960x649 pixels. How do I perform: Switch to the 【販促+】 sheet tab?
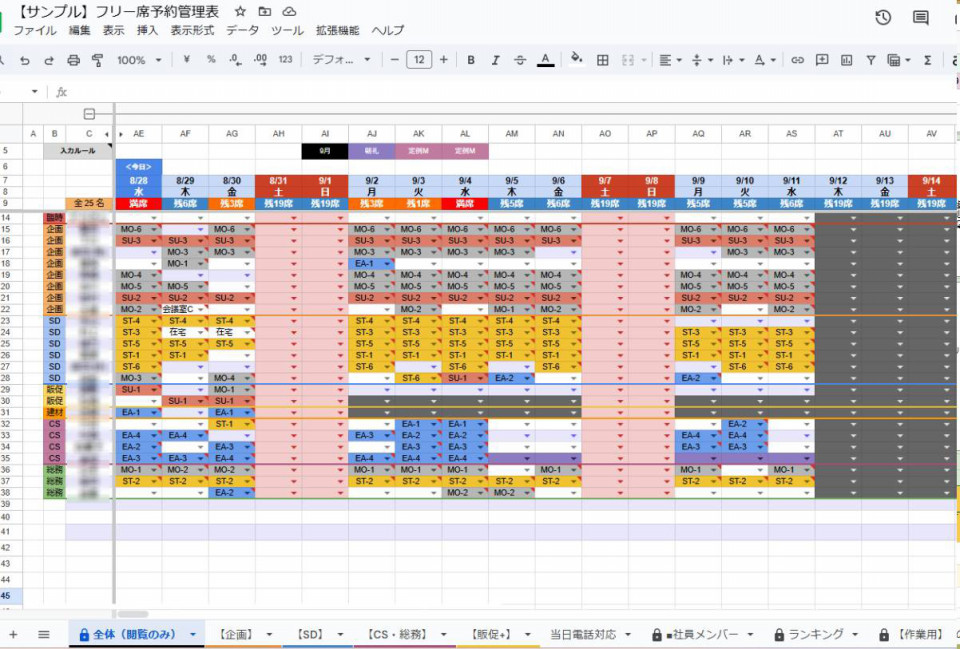point(491,634)
